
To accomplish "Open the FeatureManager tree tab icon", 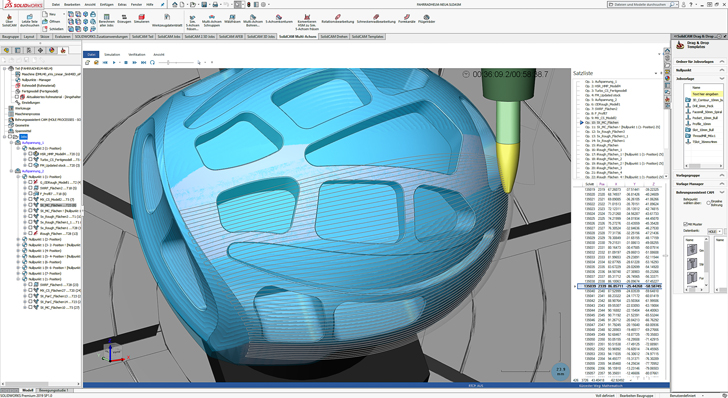I will [6, 50].
